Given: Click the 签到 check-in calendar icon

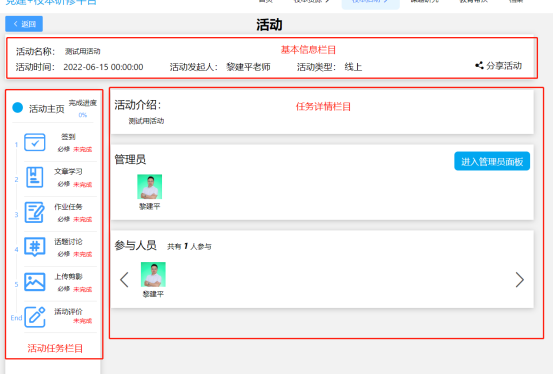Looking at the screenshot, I should [x=35, y=142].
